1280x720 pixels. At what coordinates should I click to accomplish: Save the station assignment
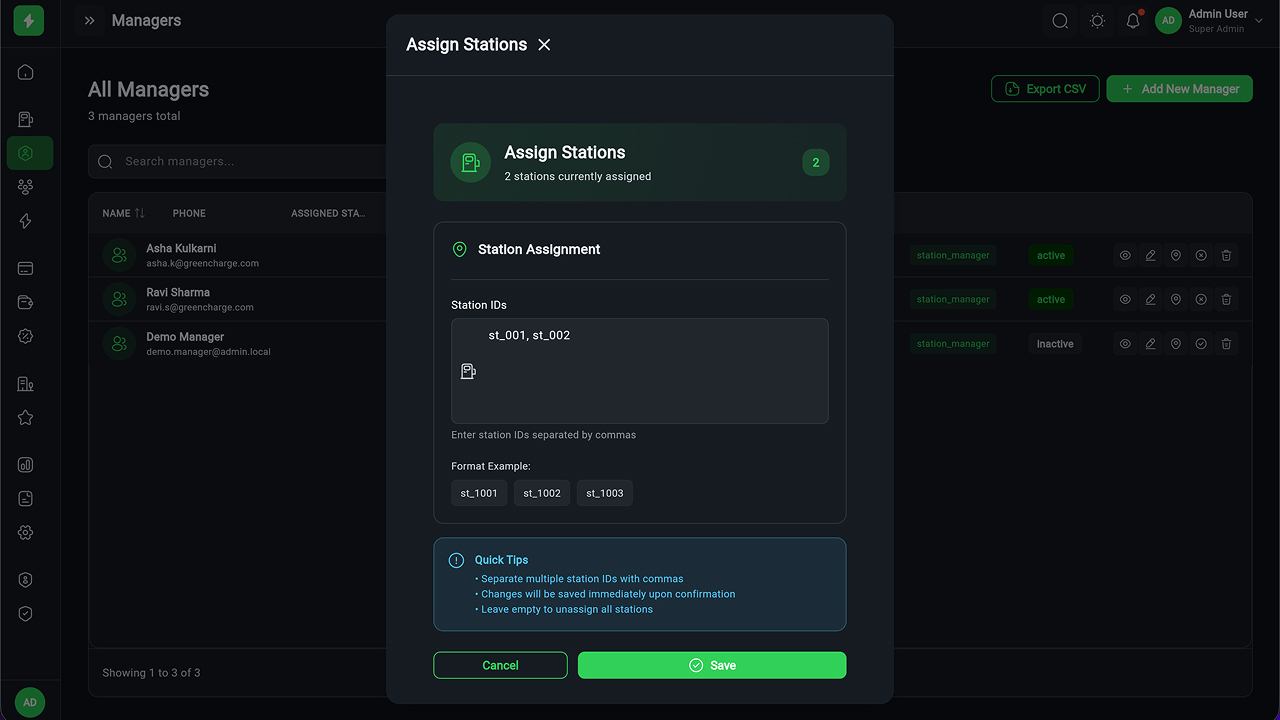(x=712, y=665)
